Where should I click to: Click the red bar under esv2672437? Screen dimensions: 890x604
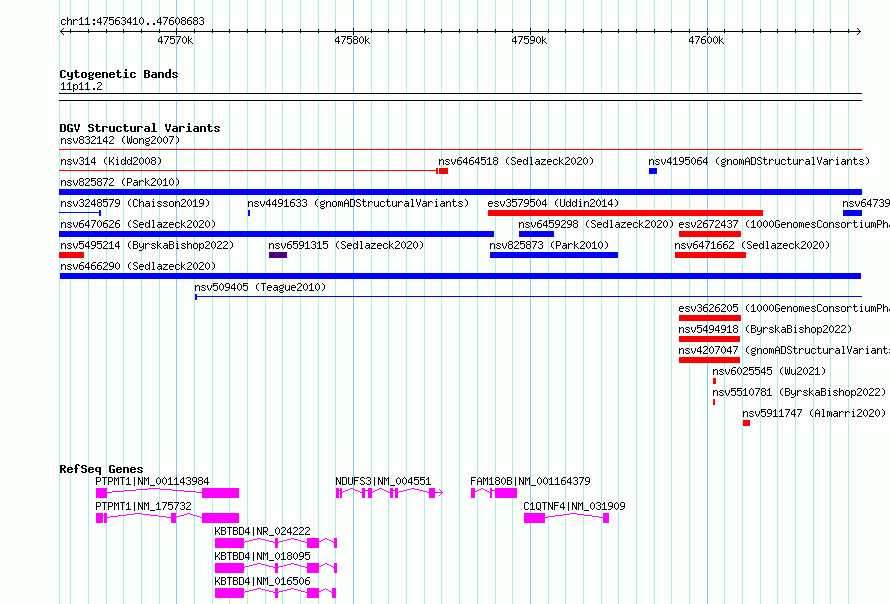[710, 234]
